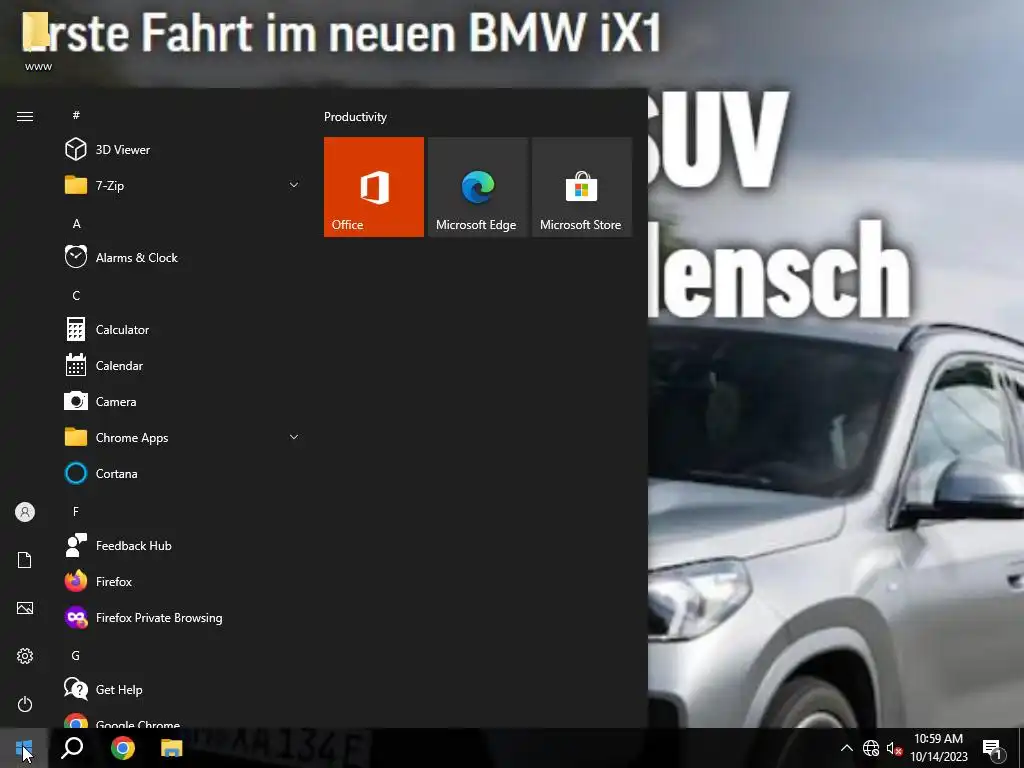This screenshot has height=768, width=1024.
Task: Click the 'F' letter header
Action: click(76, 511)
